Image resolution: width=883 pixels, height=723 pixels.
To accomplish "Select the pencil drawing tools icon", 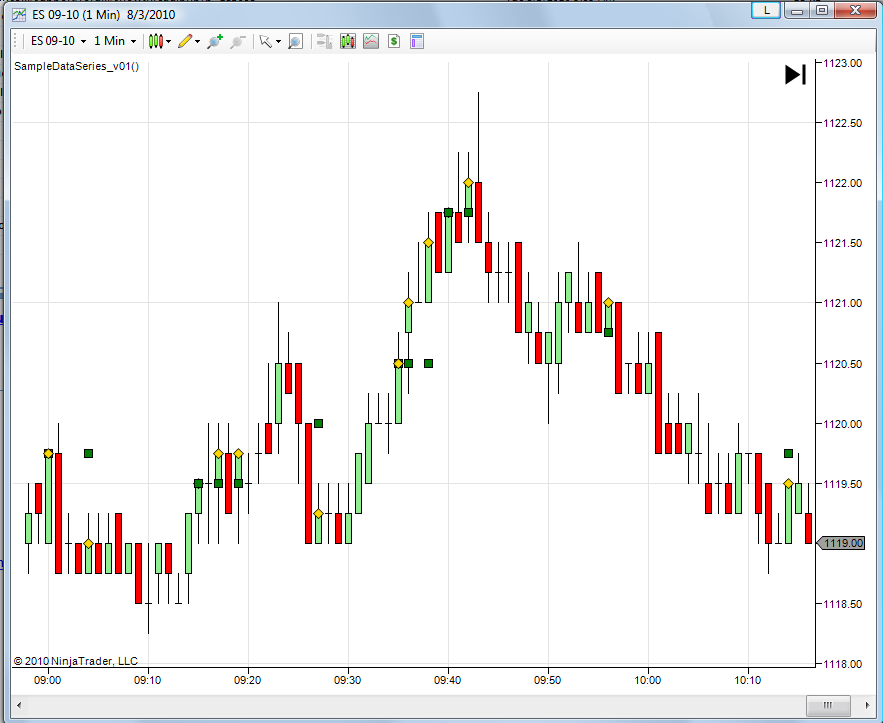I will (x=185, y=41).
